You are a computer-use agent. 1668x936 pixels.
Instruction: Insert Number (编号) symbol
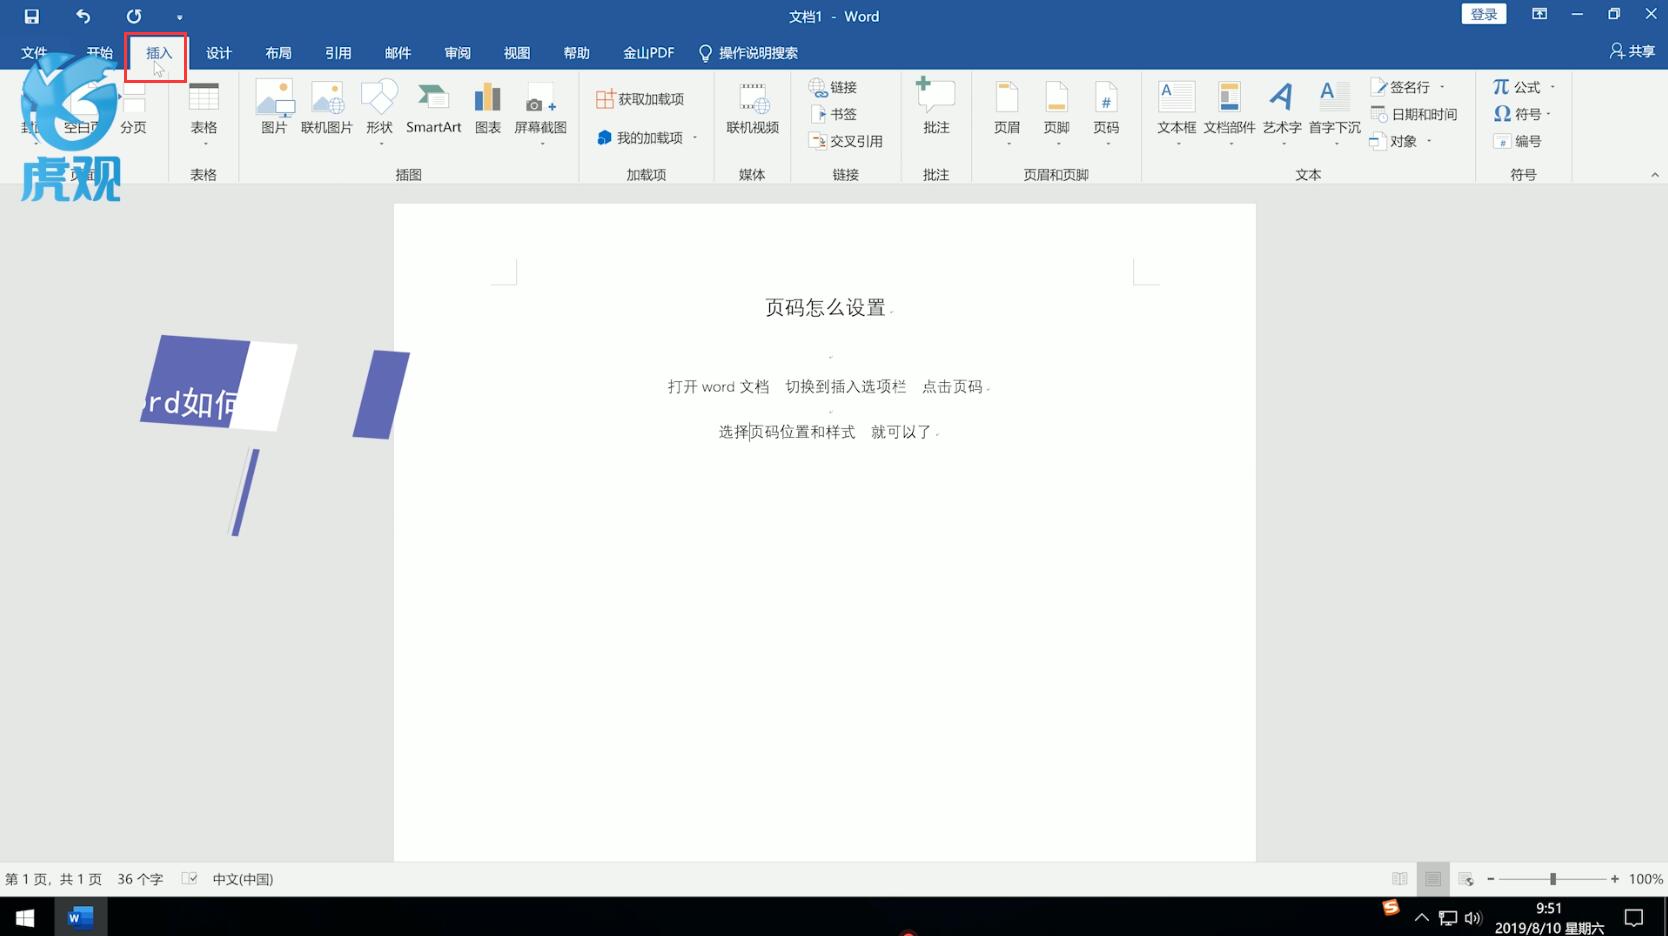point(1517,141)
